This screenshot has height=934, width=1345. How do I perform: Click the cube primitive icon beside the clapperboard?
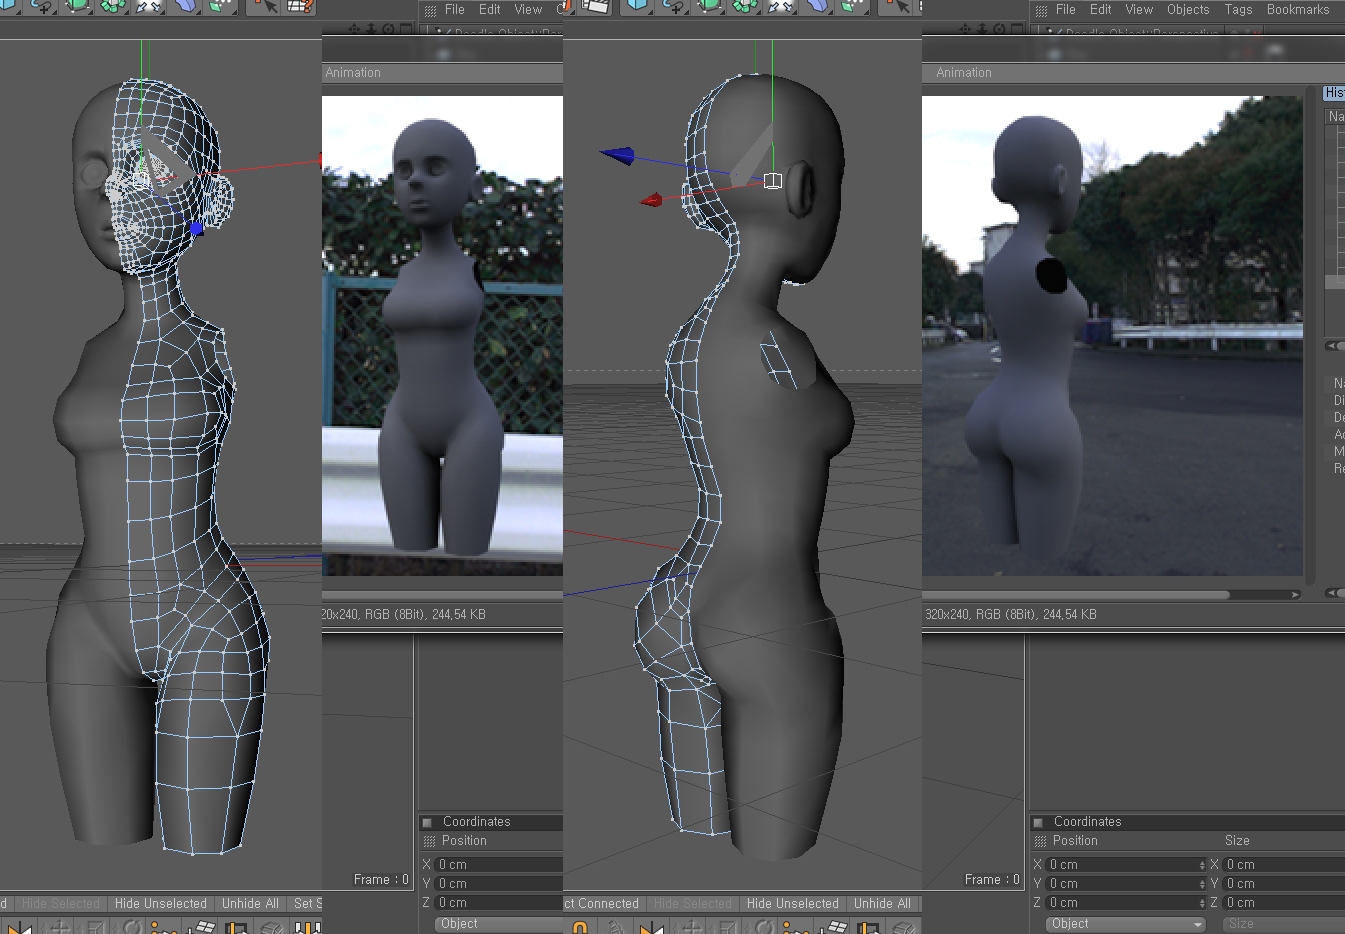(636, 6)
